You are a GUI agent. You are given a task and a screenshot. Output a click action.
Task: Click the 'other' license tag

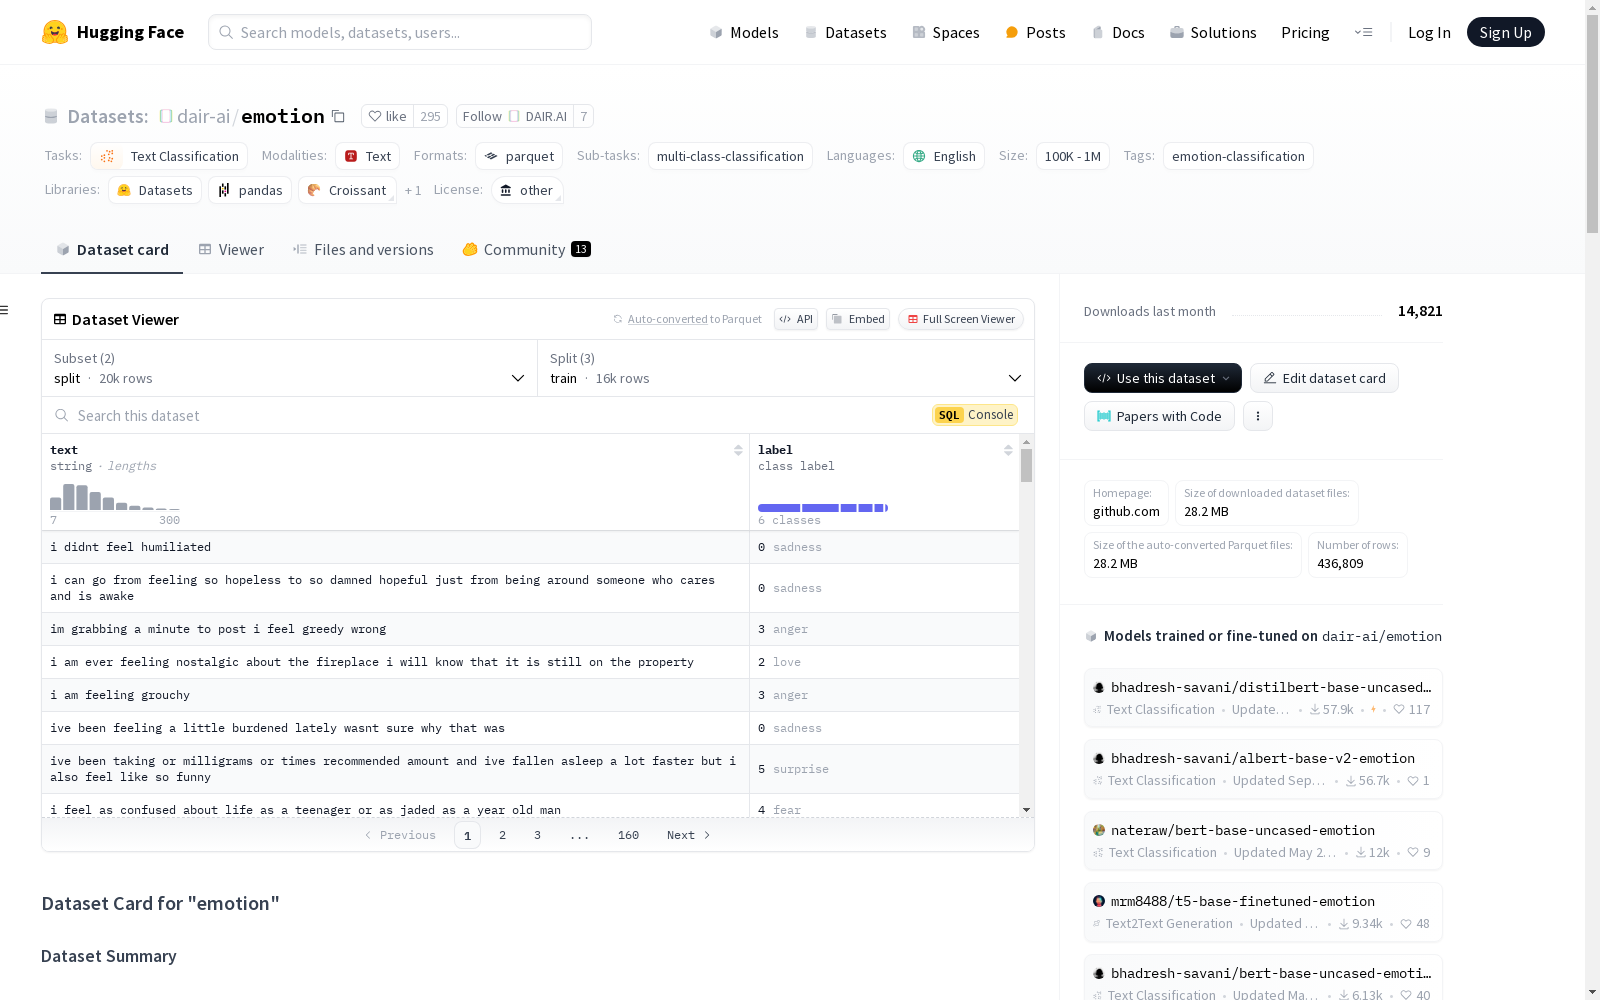pyautogui.click(x=527, y=190)
